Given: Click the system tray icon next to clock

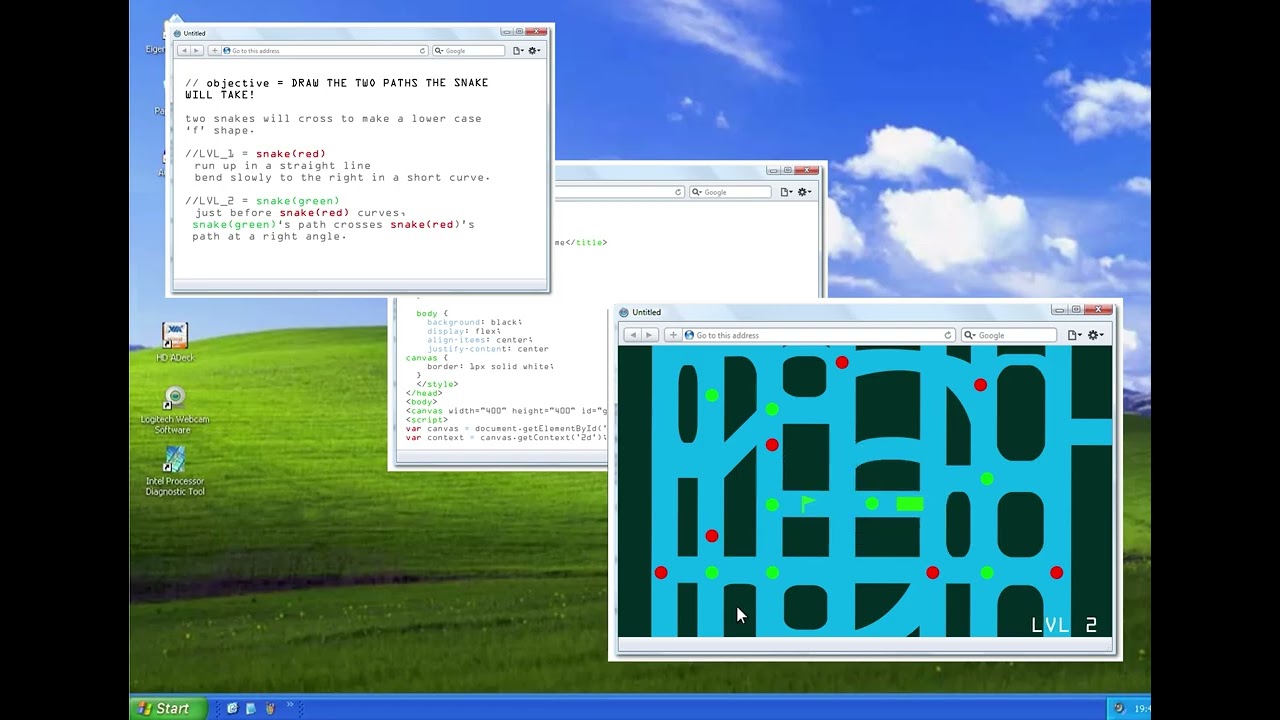Looking at the screenshot, I should pyautogui.click(x=1120, y=708).
